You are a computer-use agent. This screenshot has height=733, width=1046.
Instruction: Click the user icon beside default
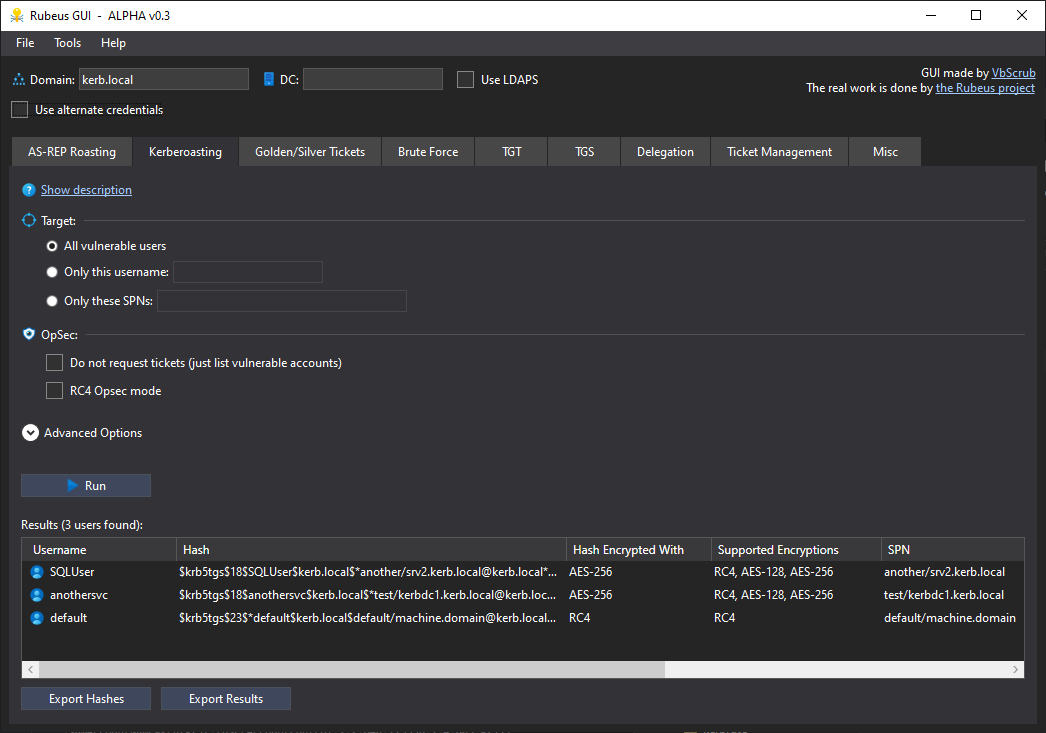pos(37,618)
